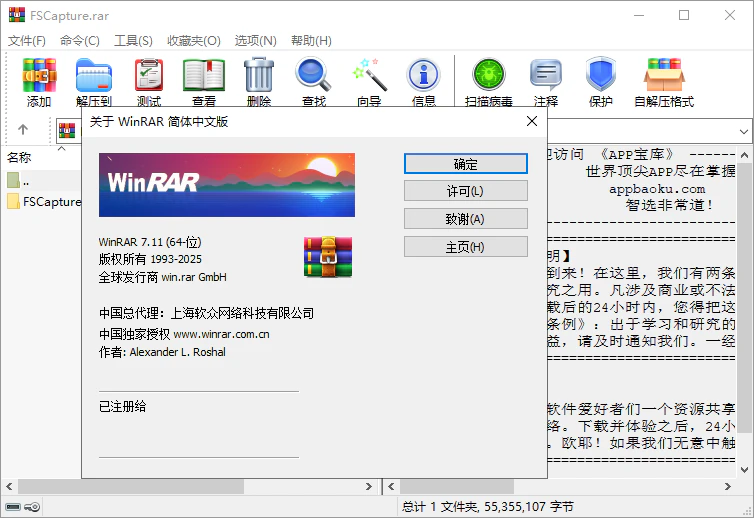Click the Find (查找) magnifier icon
Screen dimensions: 754x518
coord(314,75)
